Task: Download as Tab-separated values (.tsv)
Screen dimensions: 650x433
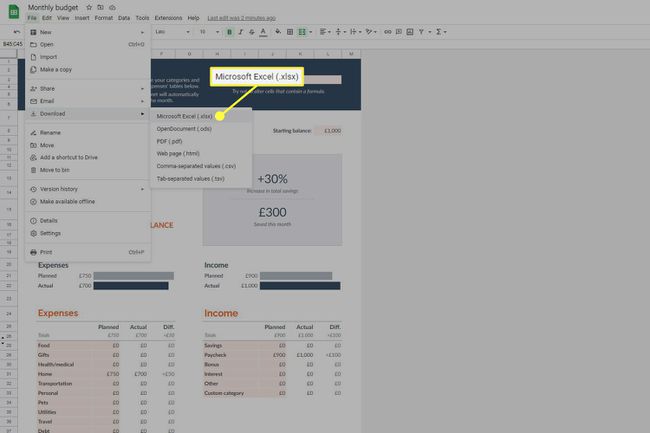Action: 201,179
